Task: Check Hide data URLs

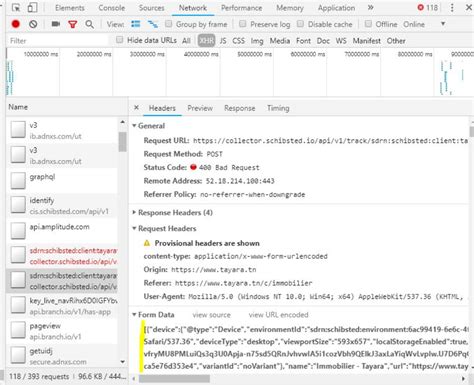Action: point(119,40)
